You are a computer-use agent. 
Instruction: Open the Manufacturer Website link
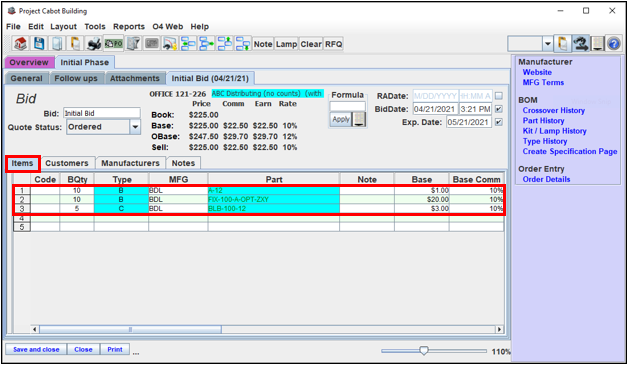click(x=537, y=72)
